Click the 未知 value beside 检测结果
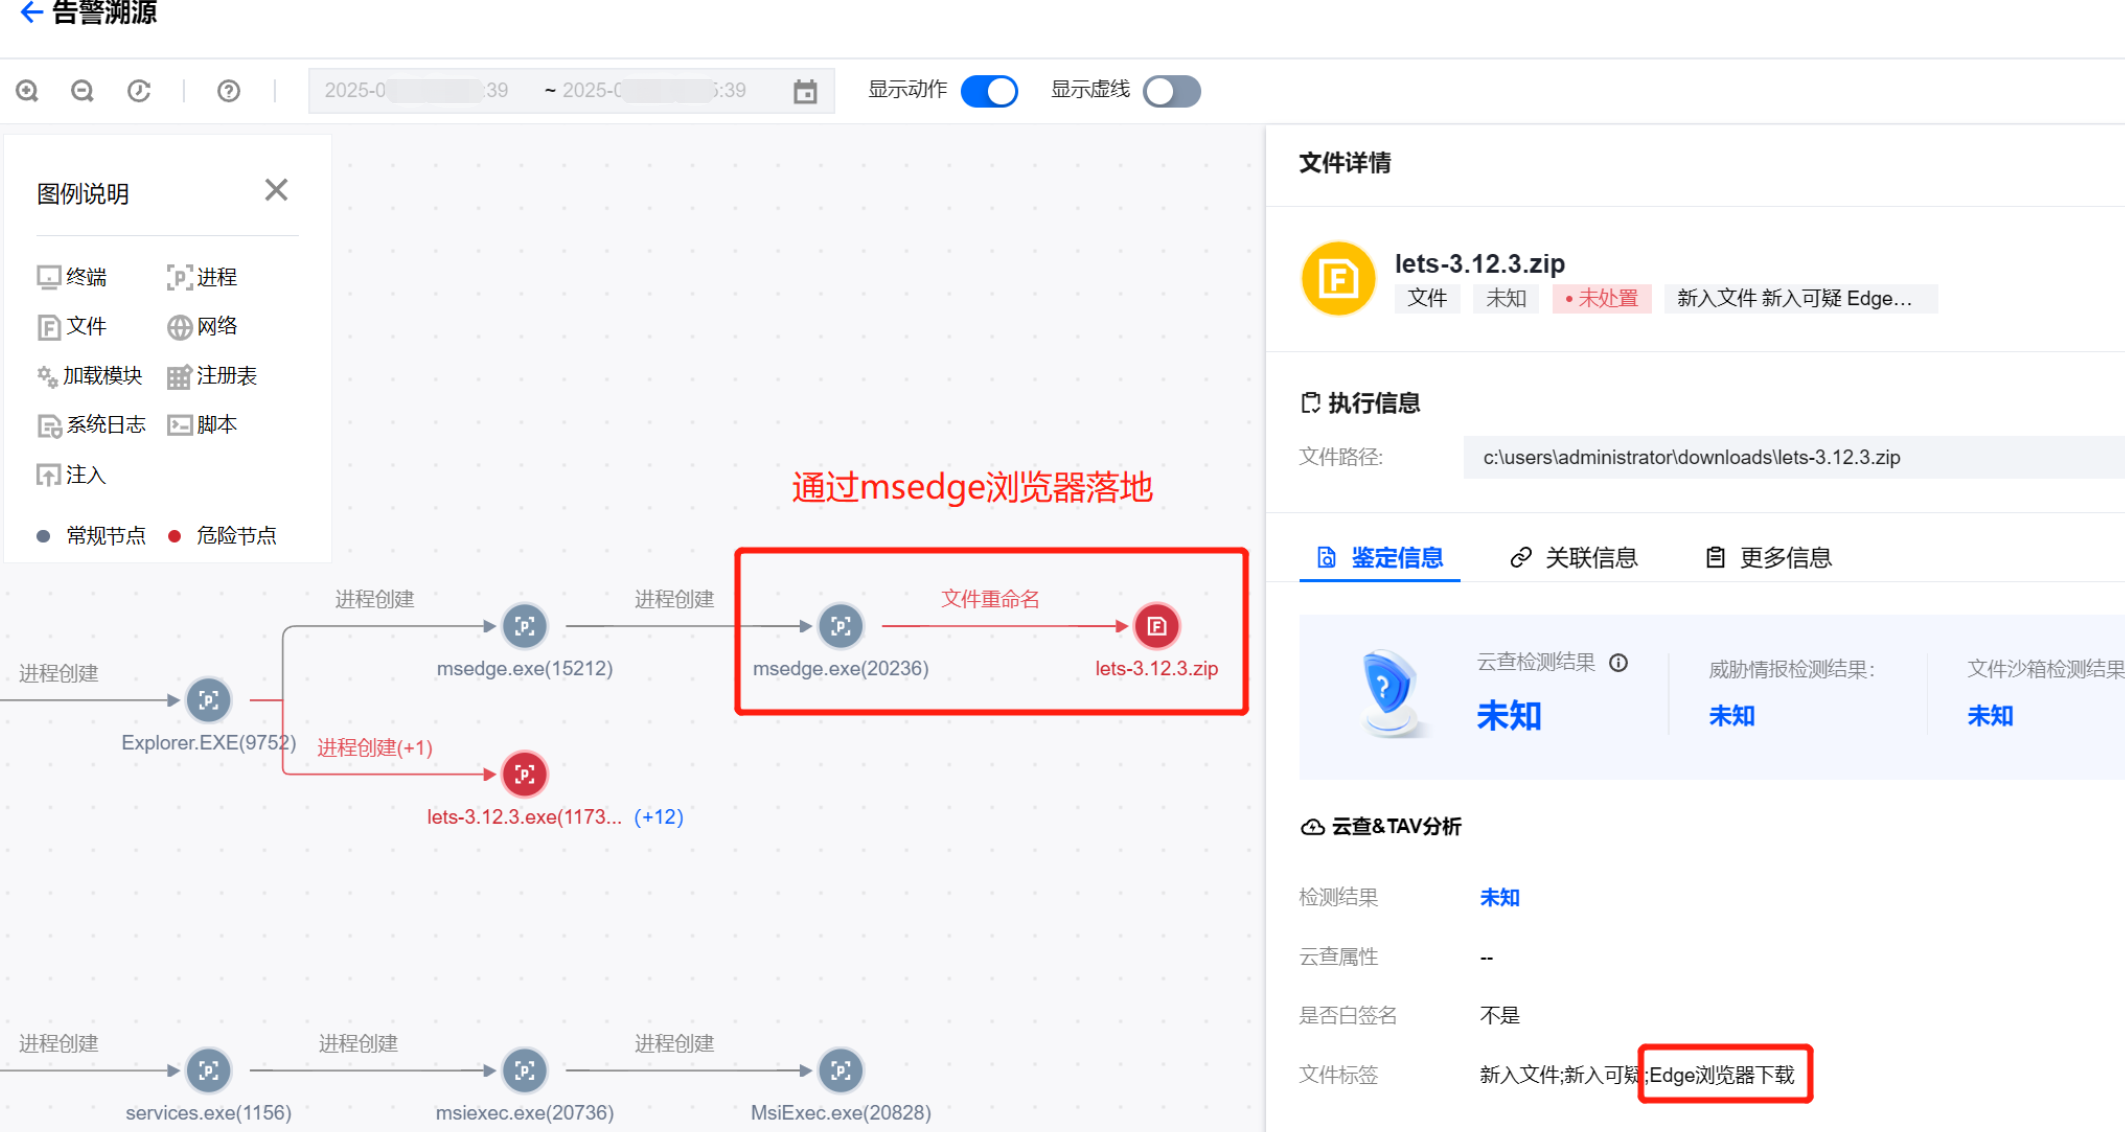 [1499, 898]
